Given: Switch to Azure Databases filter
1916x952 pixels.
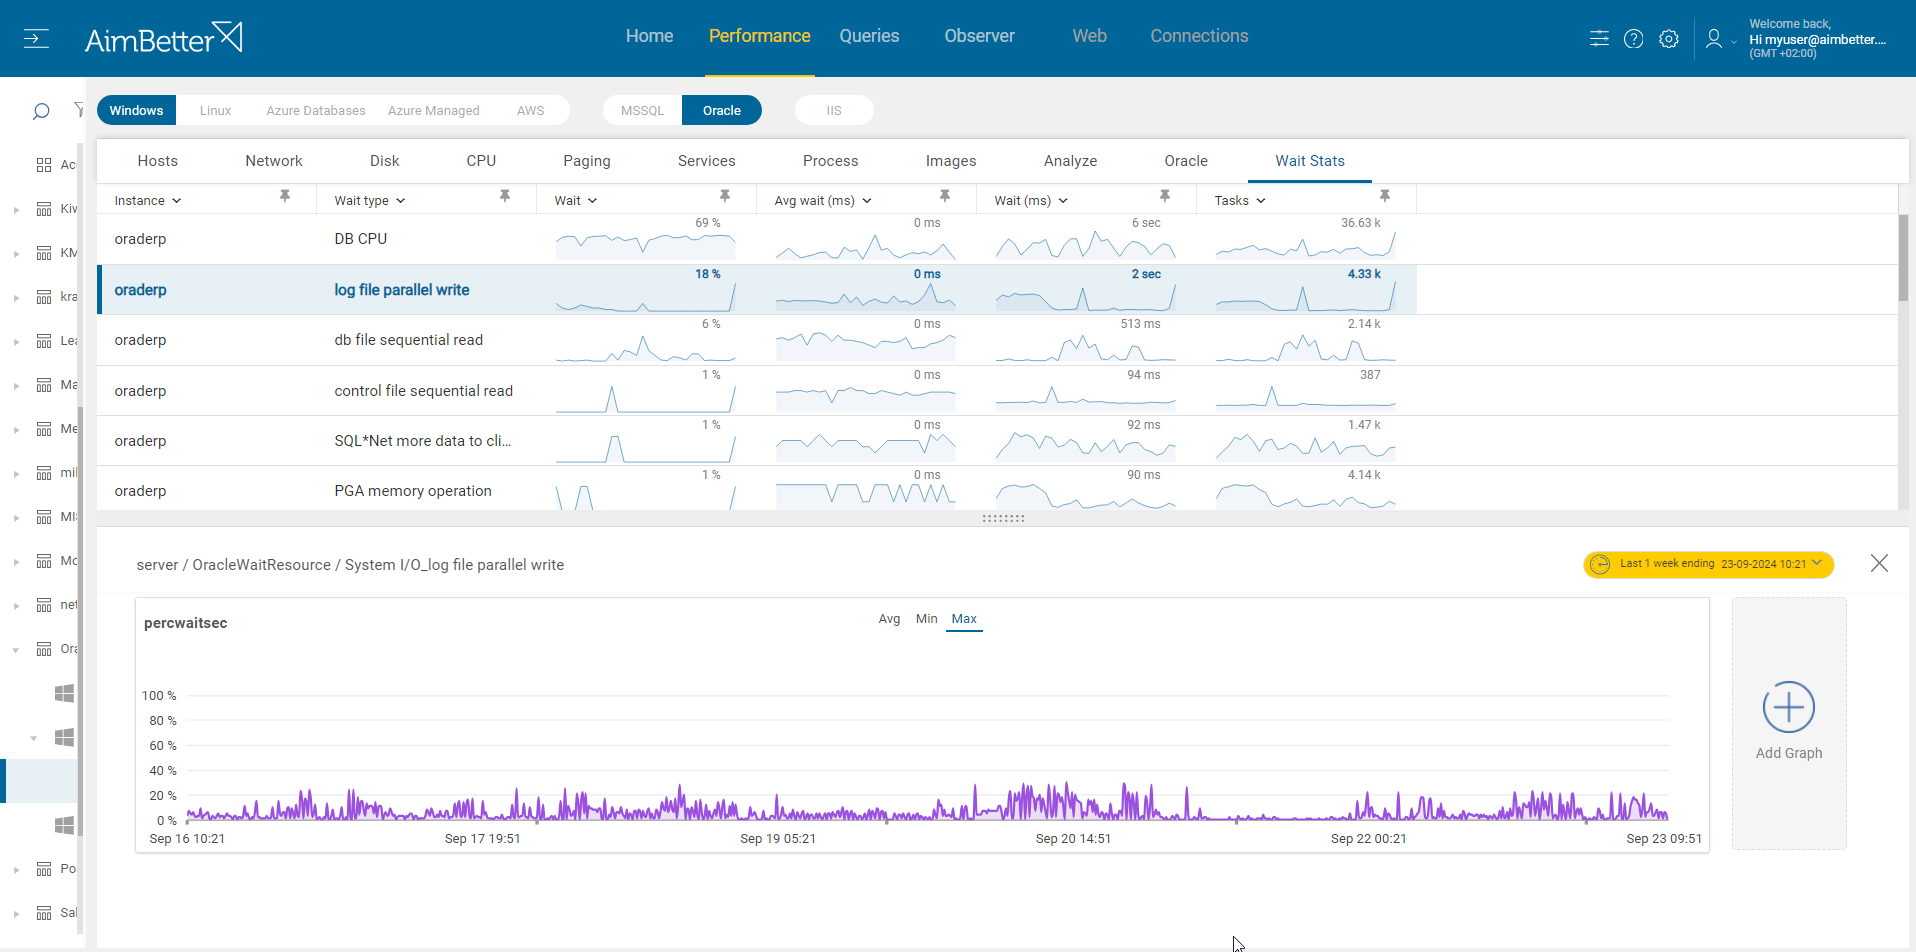Looking at the screenshot, I should [316, 110].
